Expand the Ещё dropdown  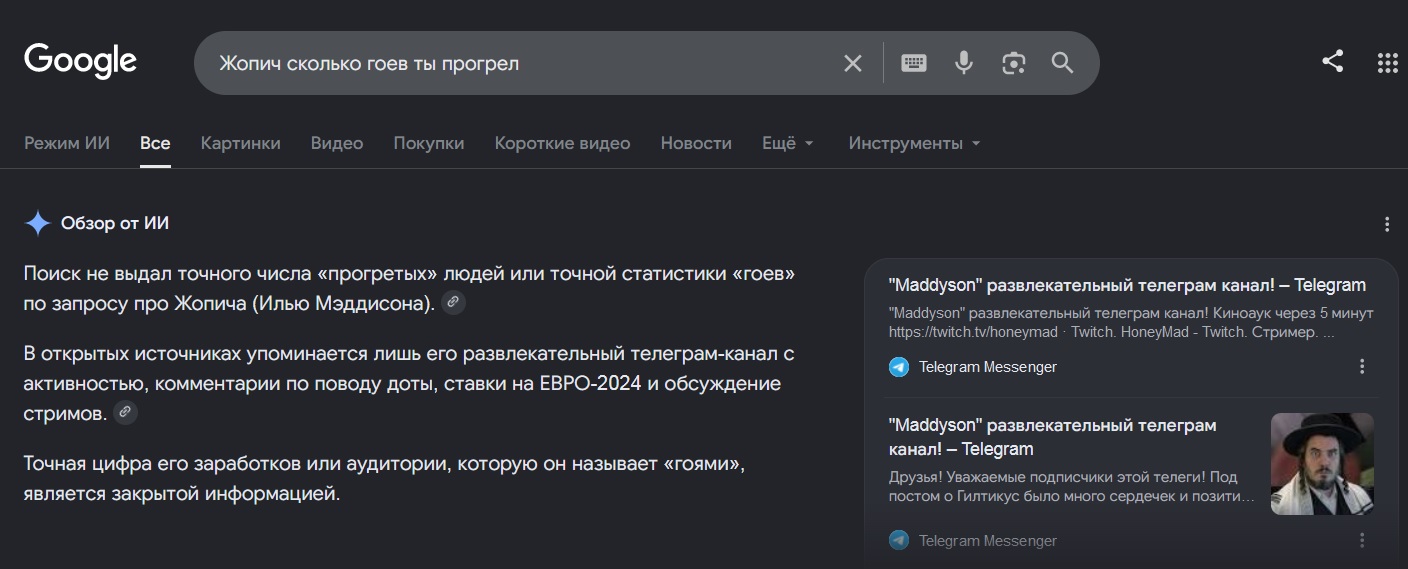tap(788, 143)
